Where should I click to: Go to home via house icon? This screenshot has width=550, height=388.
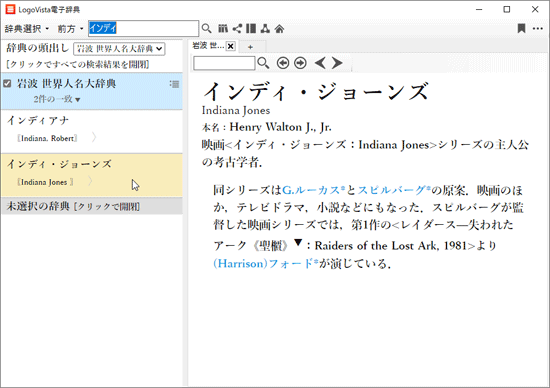point(279,28)
